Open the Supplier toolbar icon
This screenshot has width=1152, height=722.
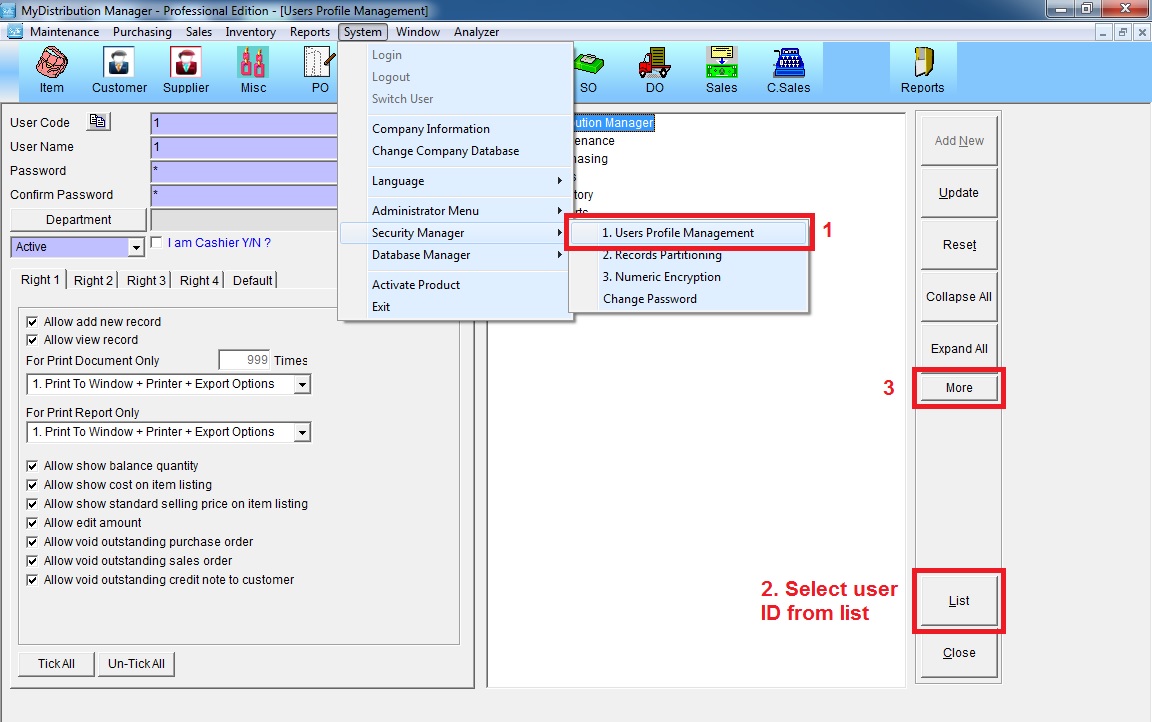[186, 70]
